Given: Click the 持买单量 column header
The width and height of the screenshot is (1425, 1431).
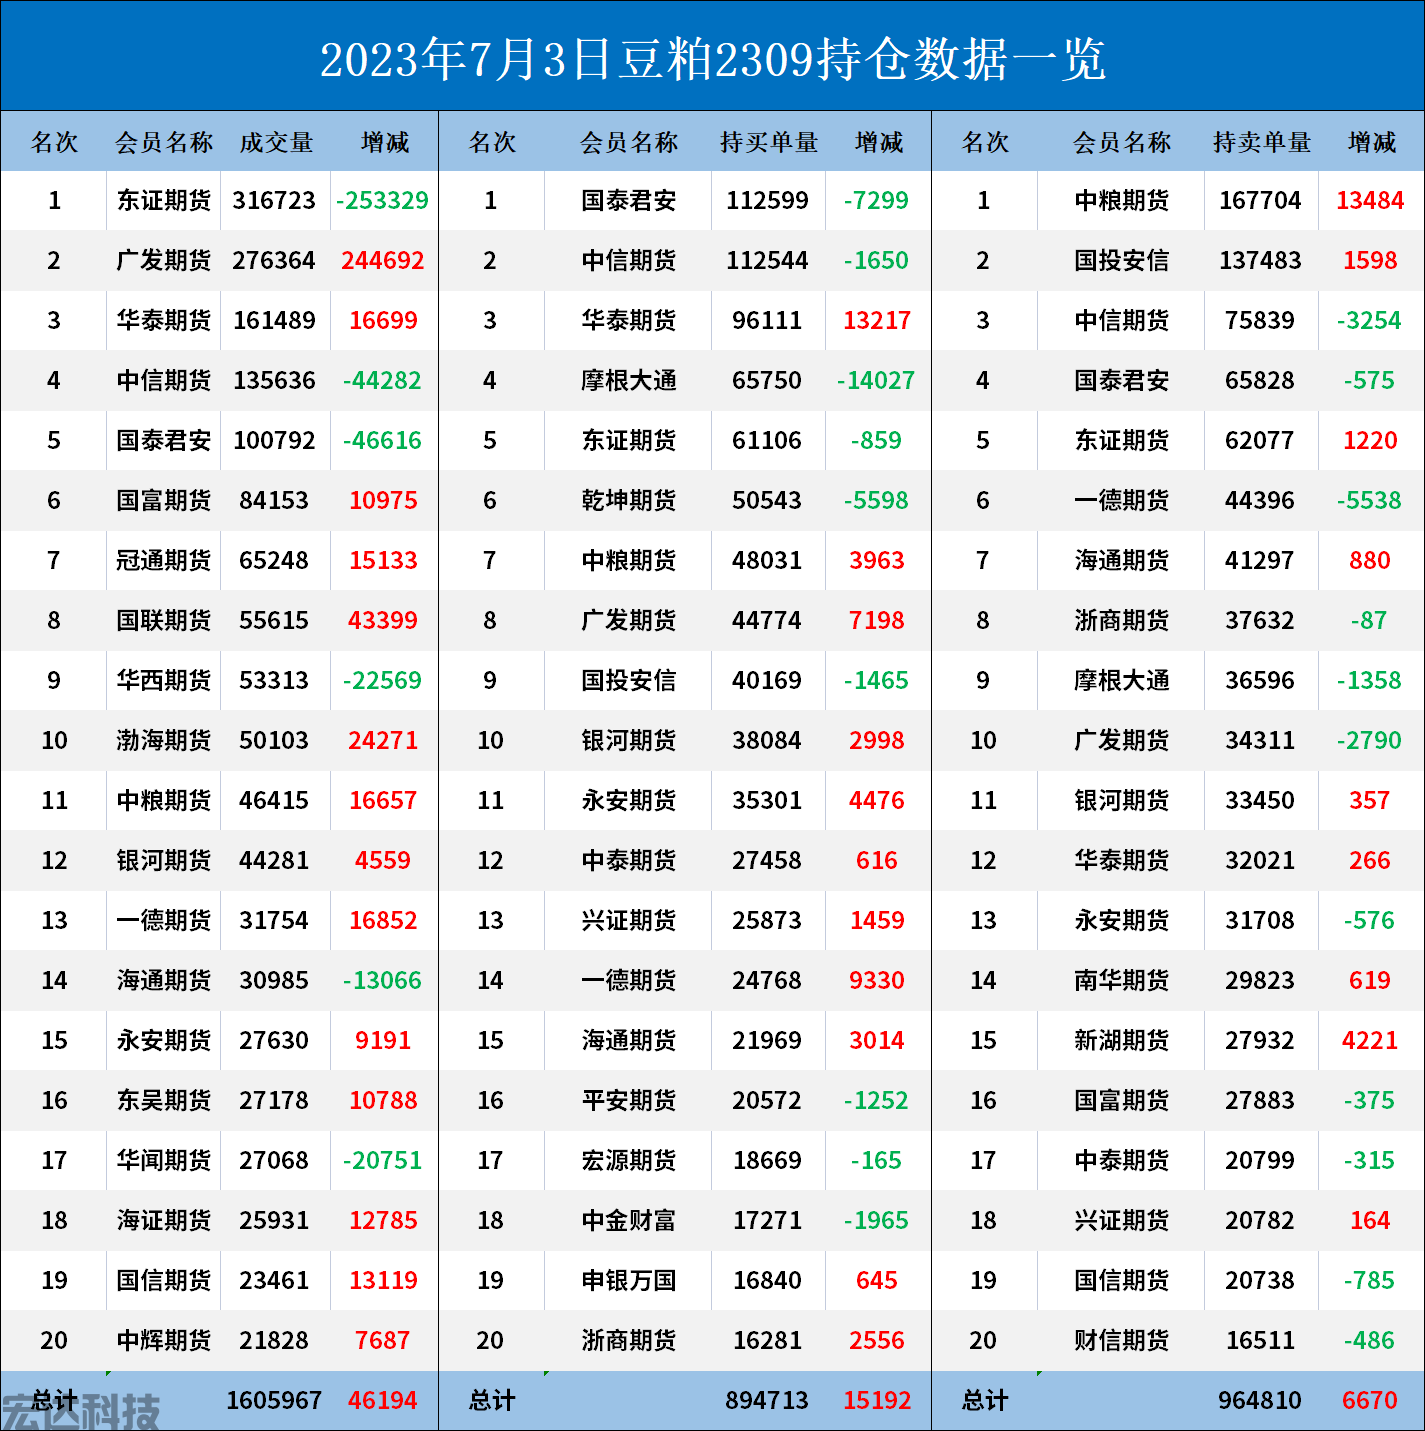Looking at the screenshot, I should [x=768, y=142].
